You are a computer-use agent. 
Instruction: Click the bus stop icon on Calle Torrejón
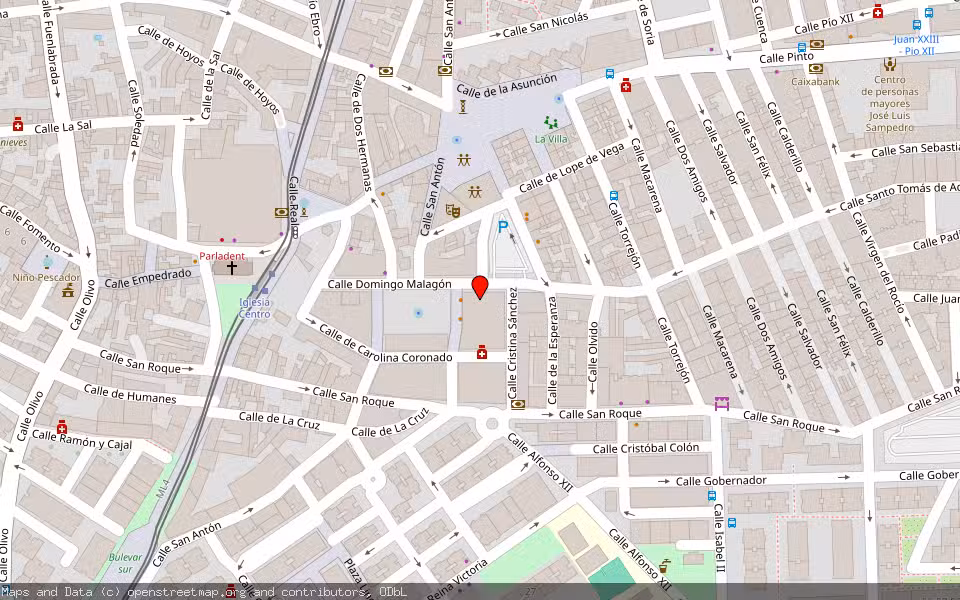coord(613,196)
